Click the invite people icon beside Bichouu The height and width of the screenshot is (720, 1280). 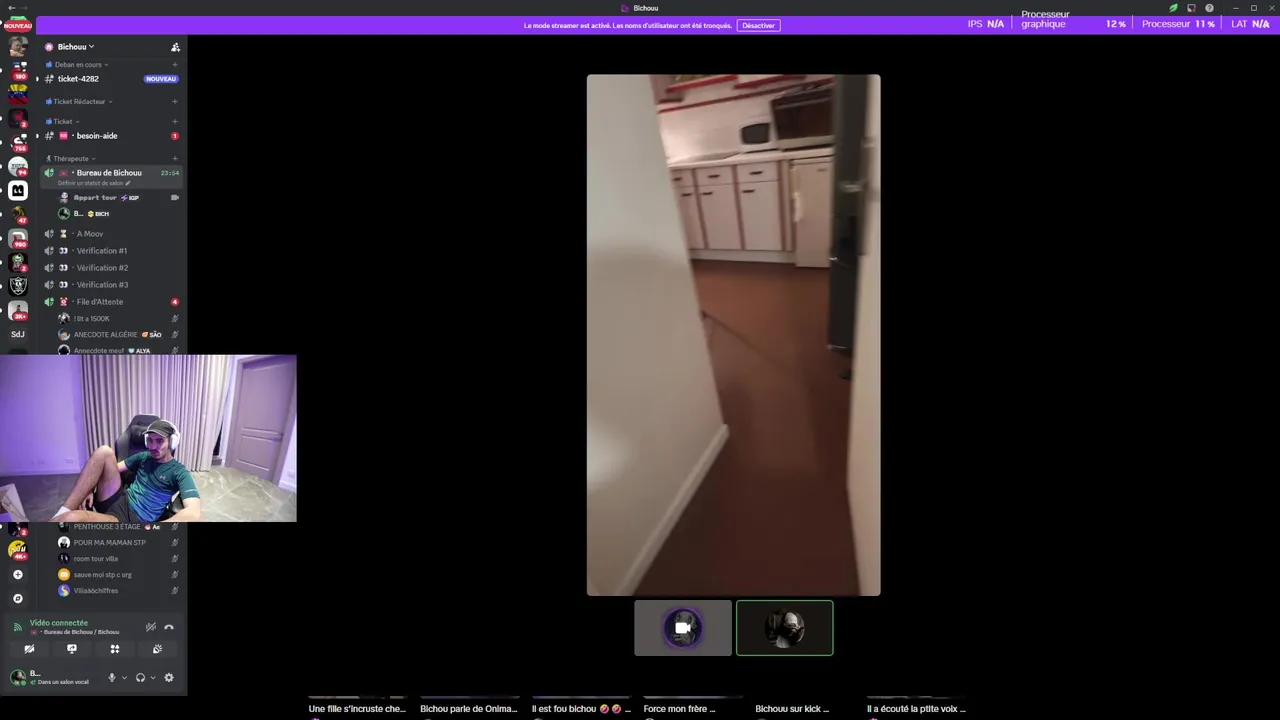tap(175, 47)
